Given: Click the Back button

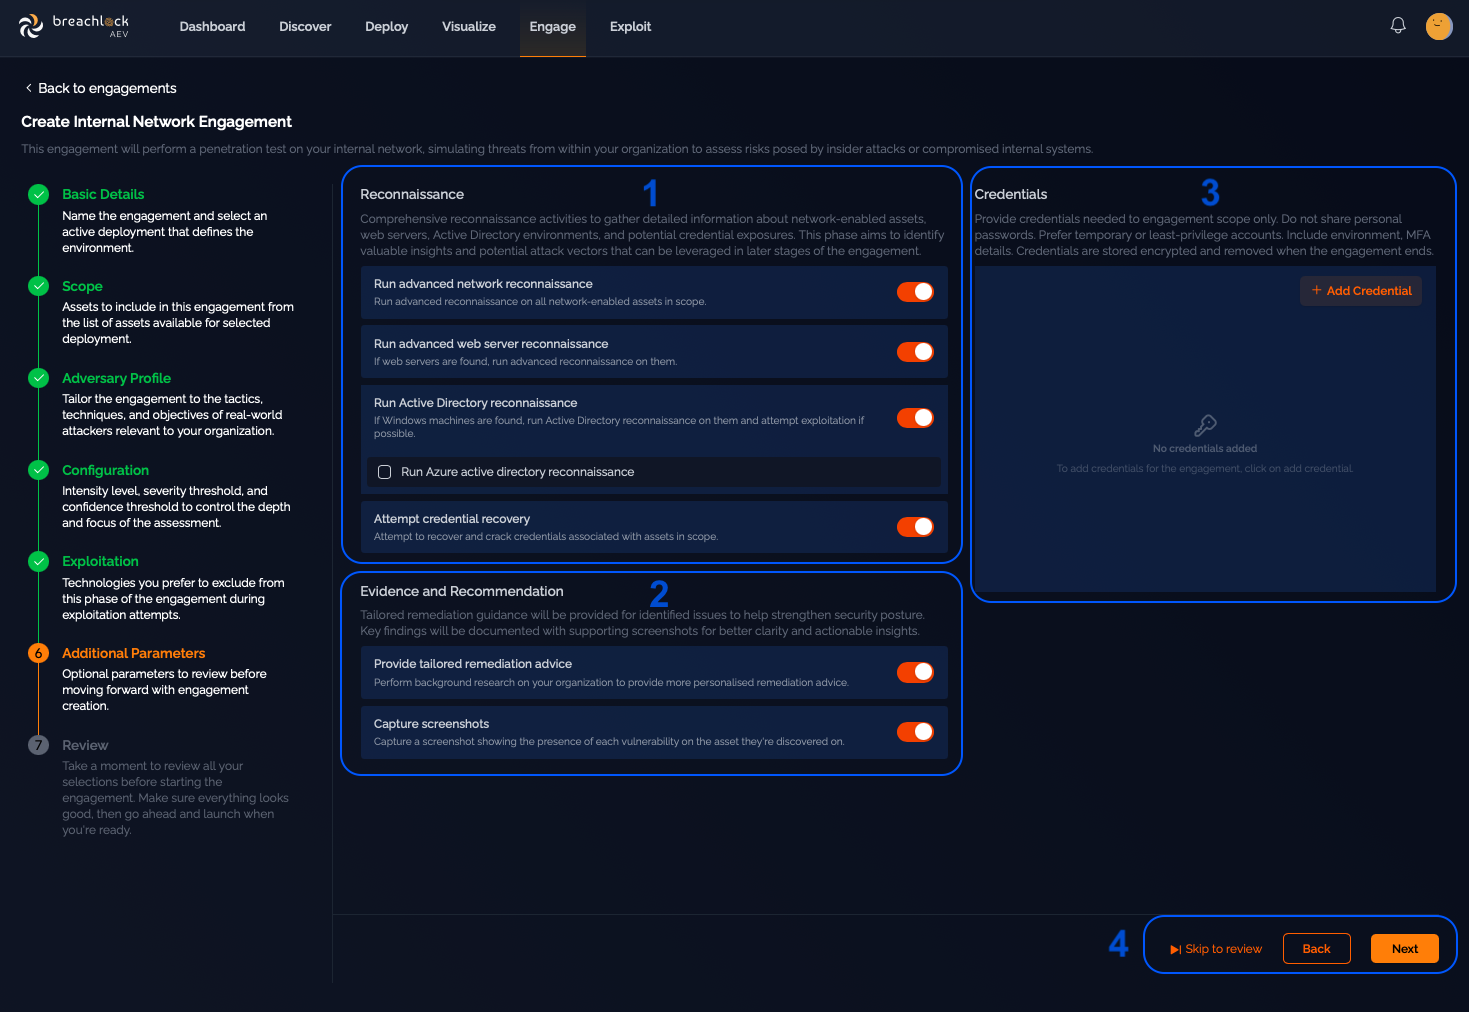Looking at the screenshot, I should 1317,949.
